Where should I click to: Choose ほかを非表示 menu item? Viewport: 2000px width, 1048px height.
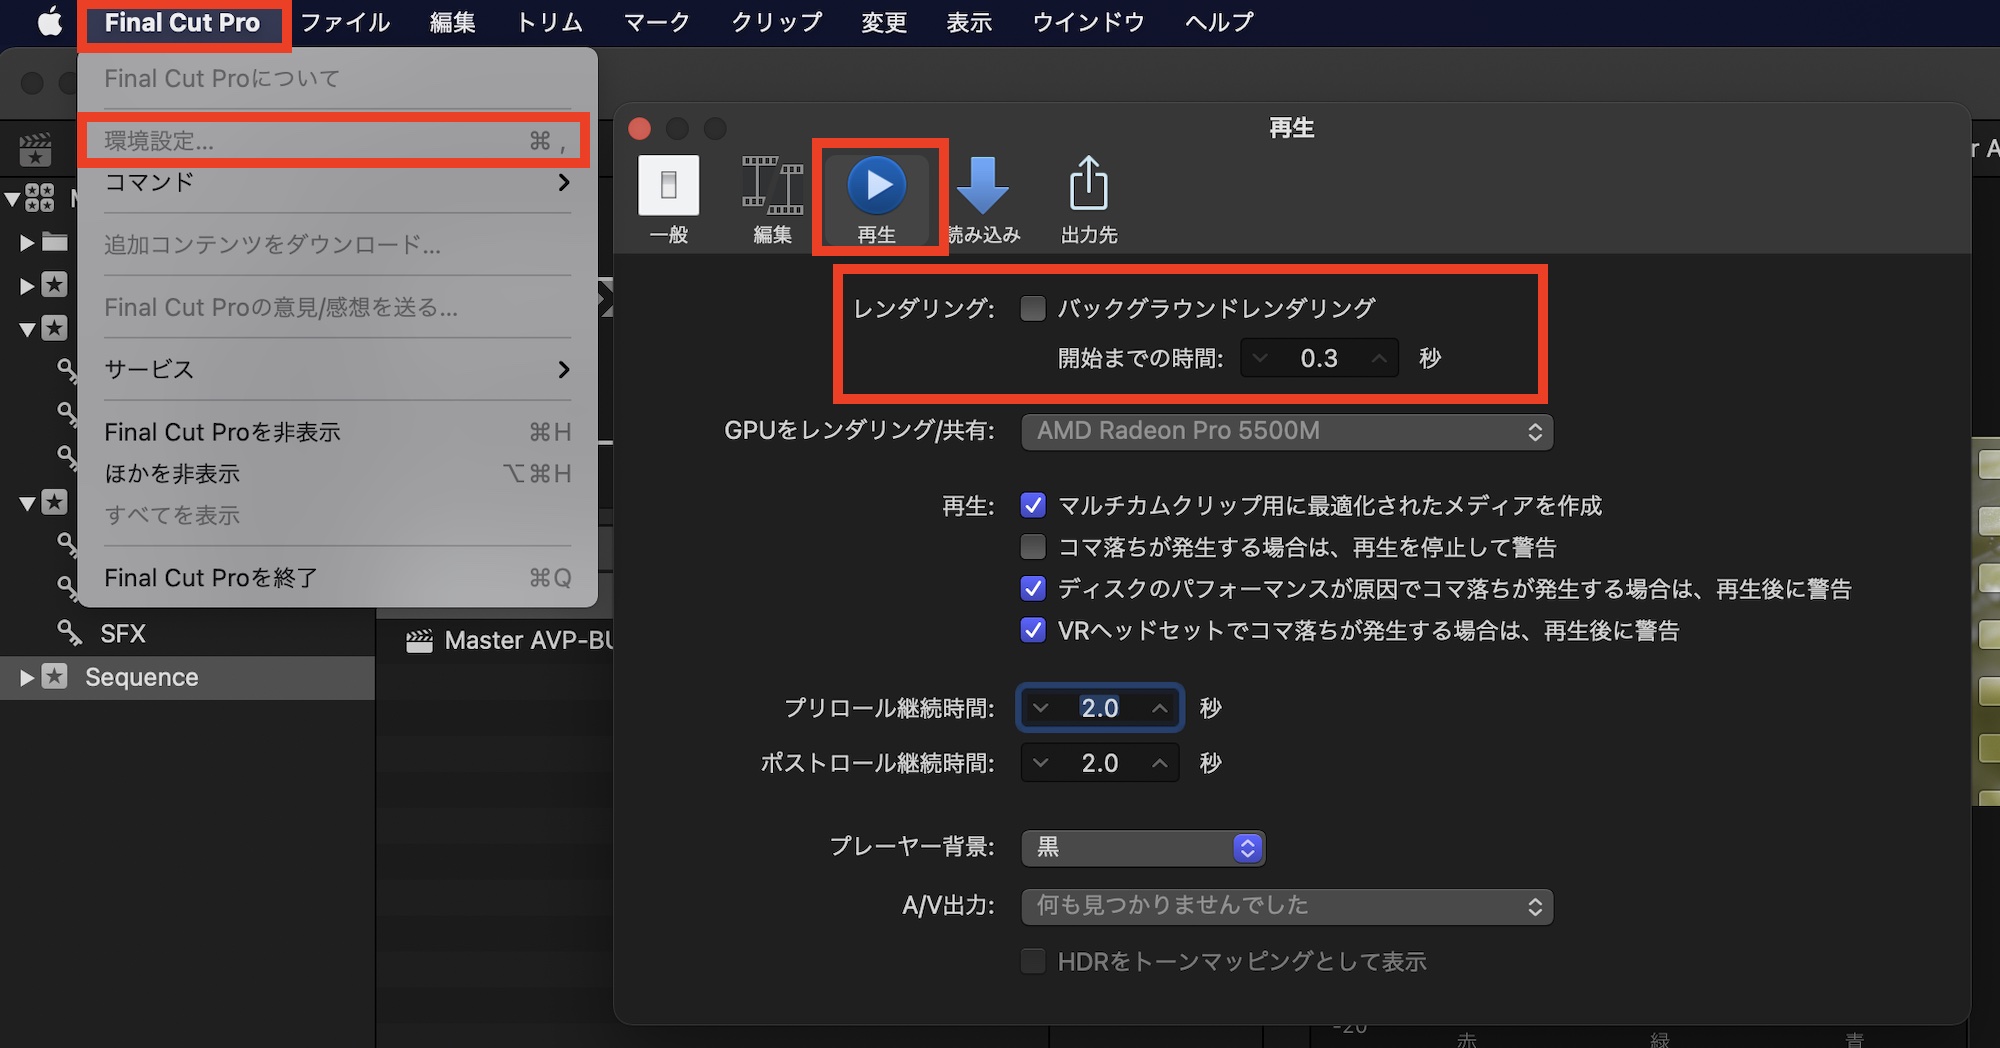[337, 473]
